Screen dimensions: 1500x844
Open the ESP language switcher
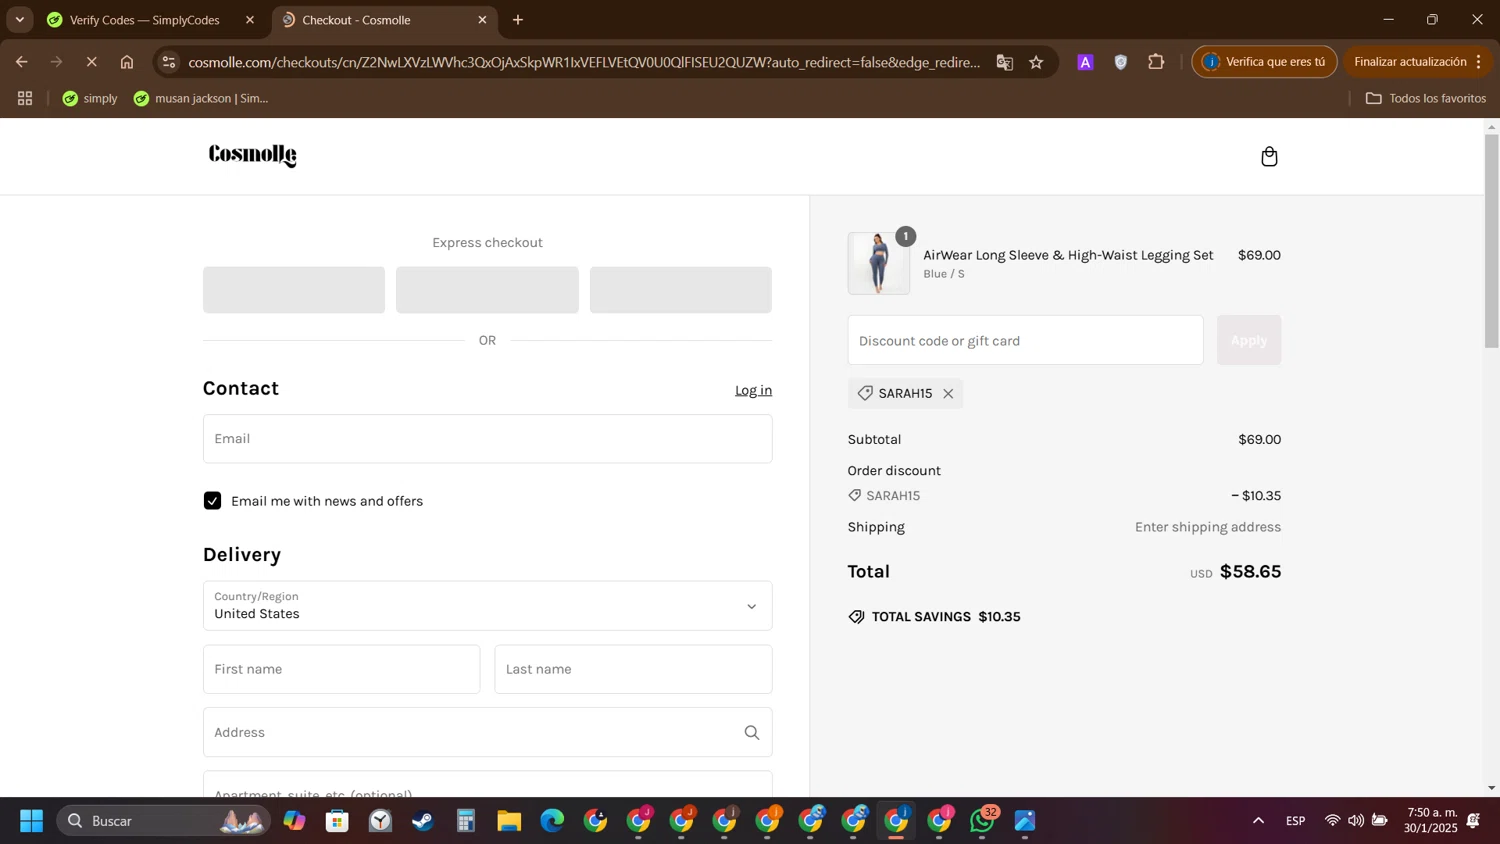1295,821
